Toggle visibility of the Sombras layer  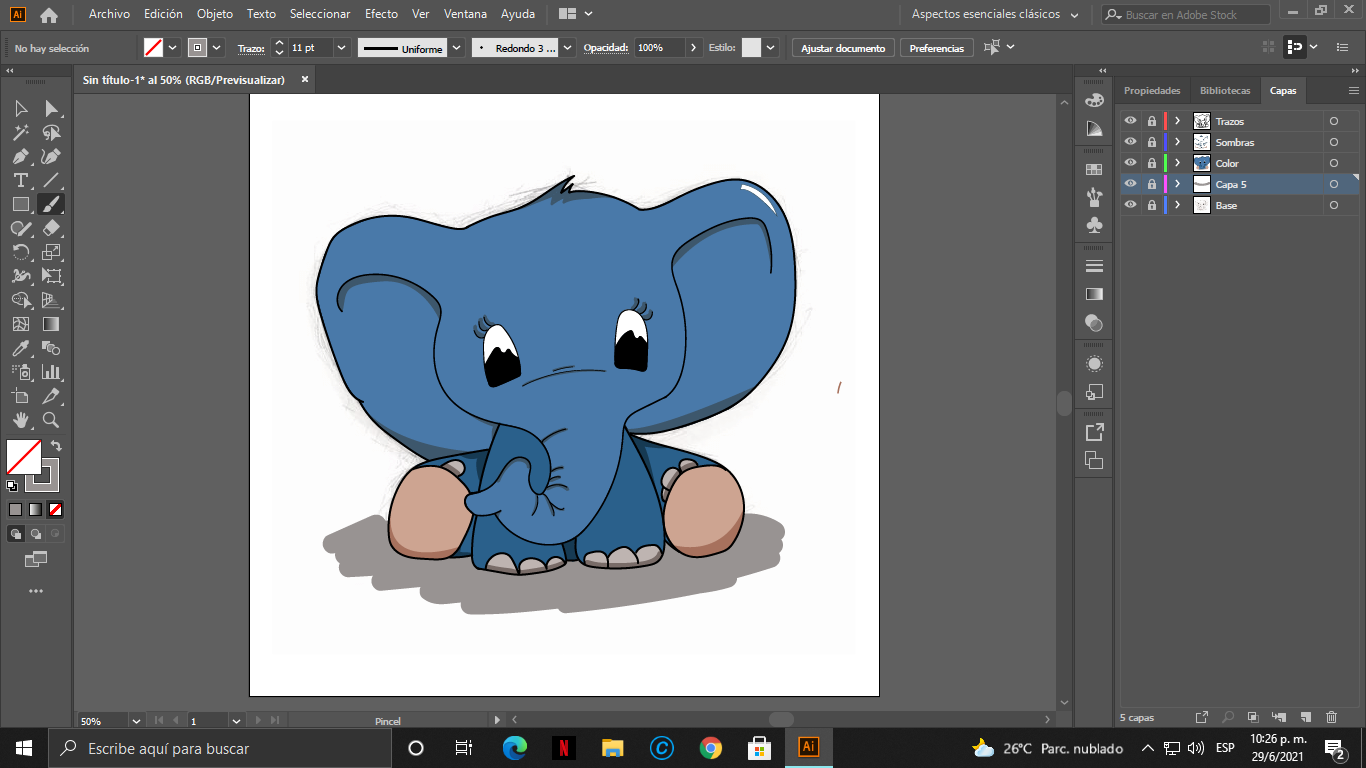coord(1130,142)
